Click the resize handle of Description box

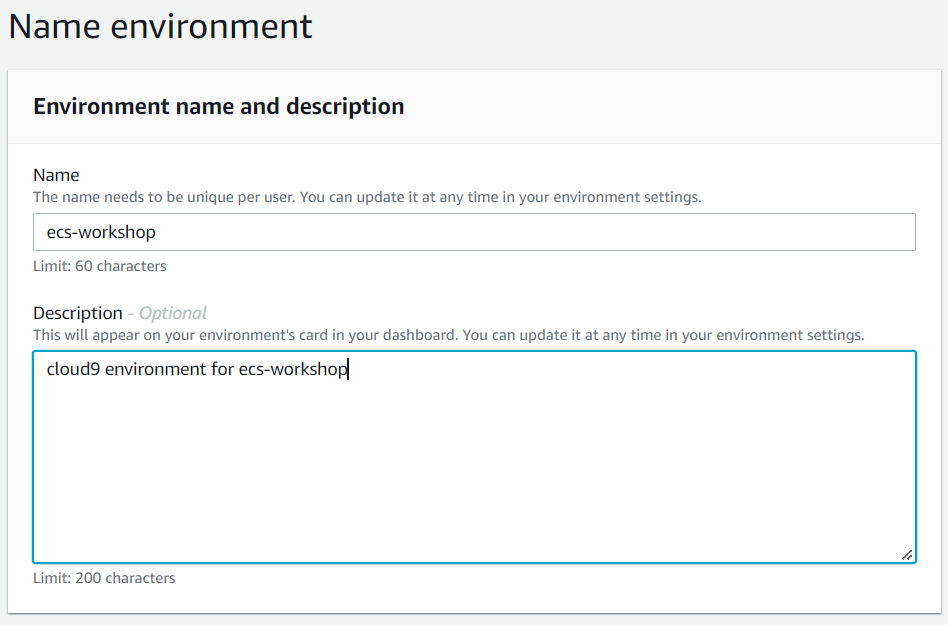point(906,554)
